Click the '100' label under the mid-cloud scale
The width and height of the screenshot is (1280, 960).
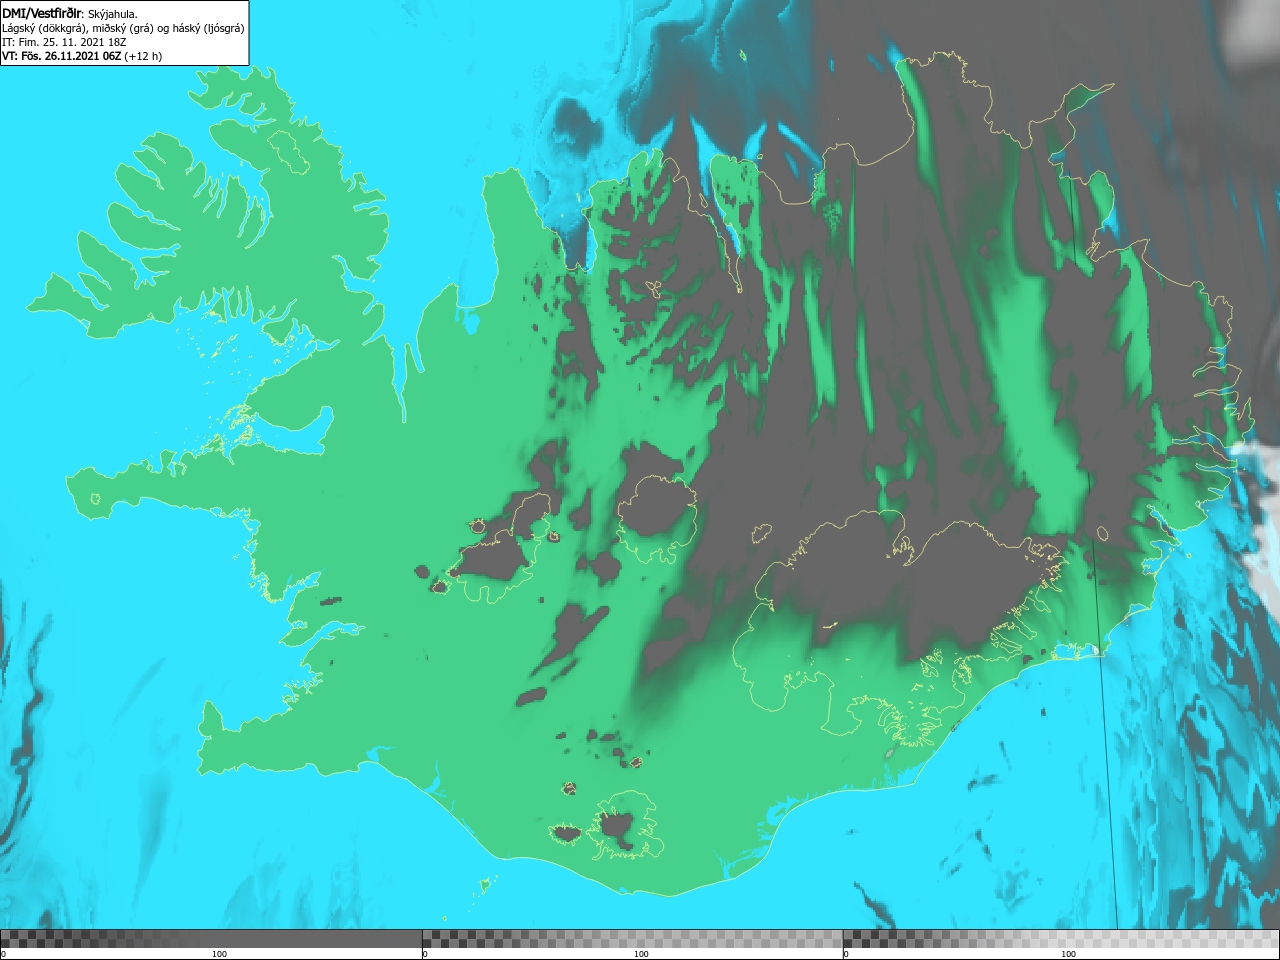click(641, 954)
